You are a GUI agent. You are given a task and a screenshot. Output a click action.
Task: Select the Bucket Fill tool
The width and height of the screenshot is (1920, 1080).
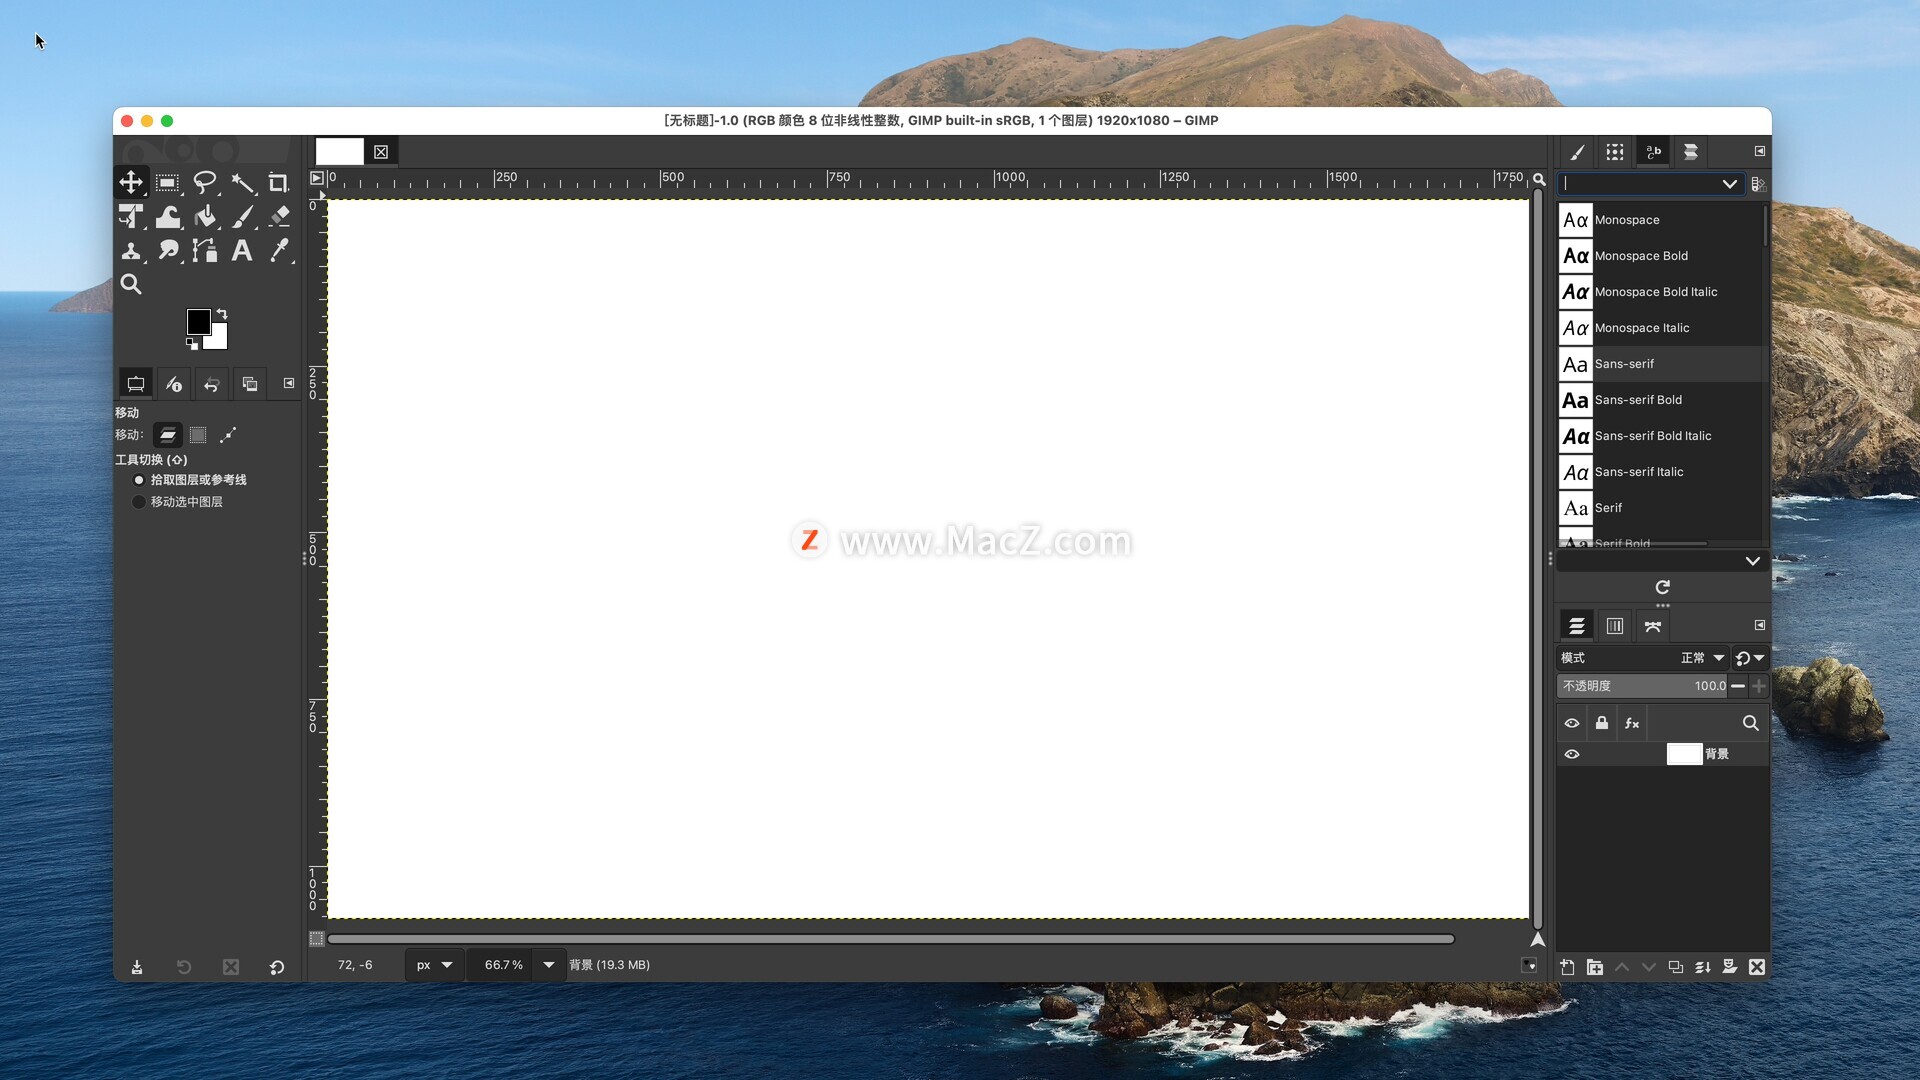pos(205,217)
